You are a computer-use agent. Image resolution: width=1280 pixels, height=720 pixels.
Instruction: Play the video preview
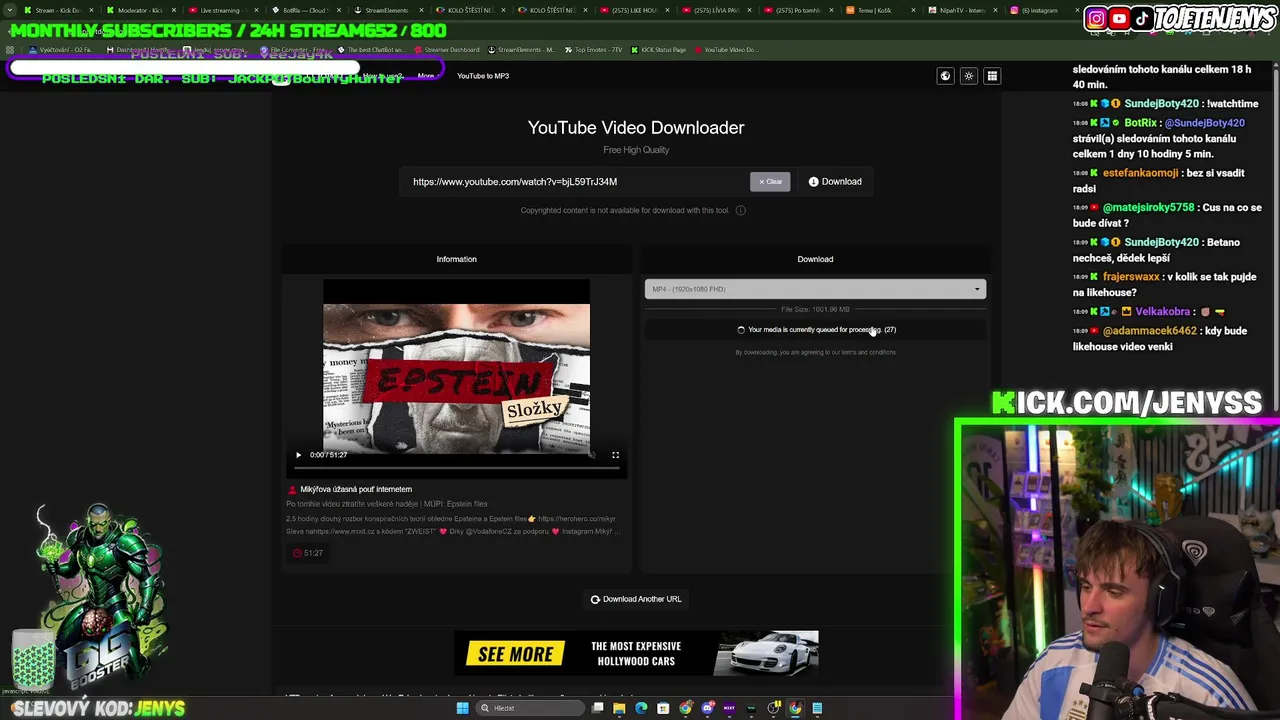click(298, 455)
